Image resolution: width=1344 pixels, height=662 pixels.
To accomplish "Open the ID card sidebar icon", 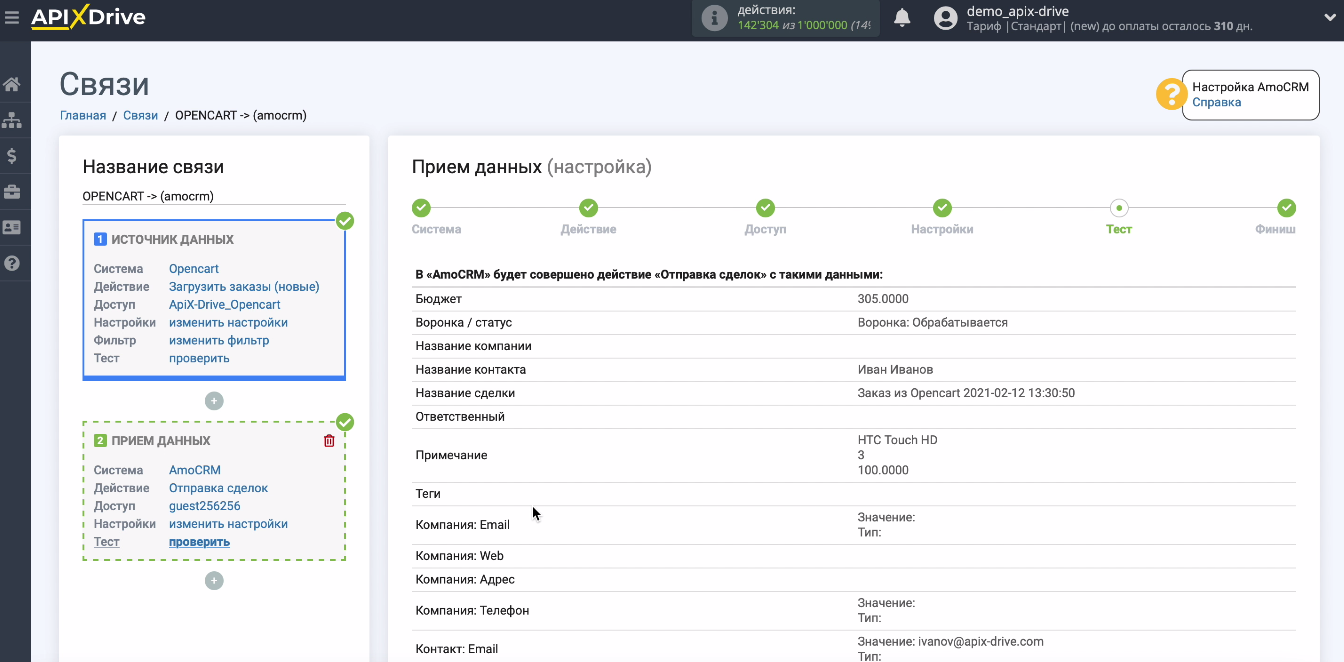I will [12, 228].
